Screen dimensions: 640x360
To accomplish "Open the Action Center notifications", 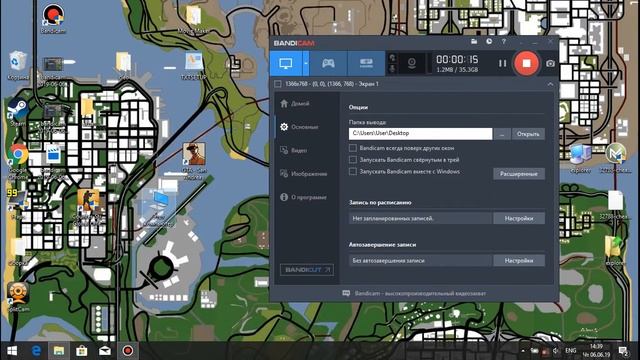I will coord(623,351).
